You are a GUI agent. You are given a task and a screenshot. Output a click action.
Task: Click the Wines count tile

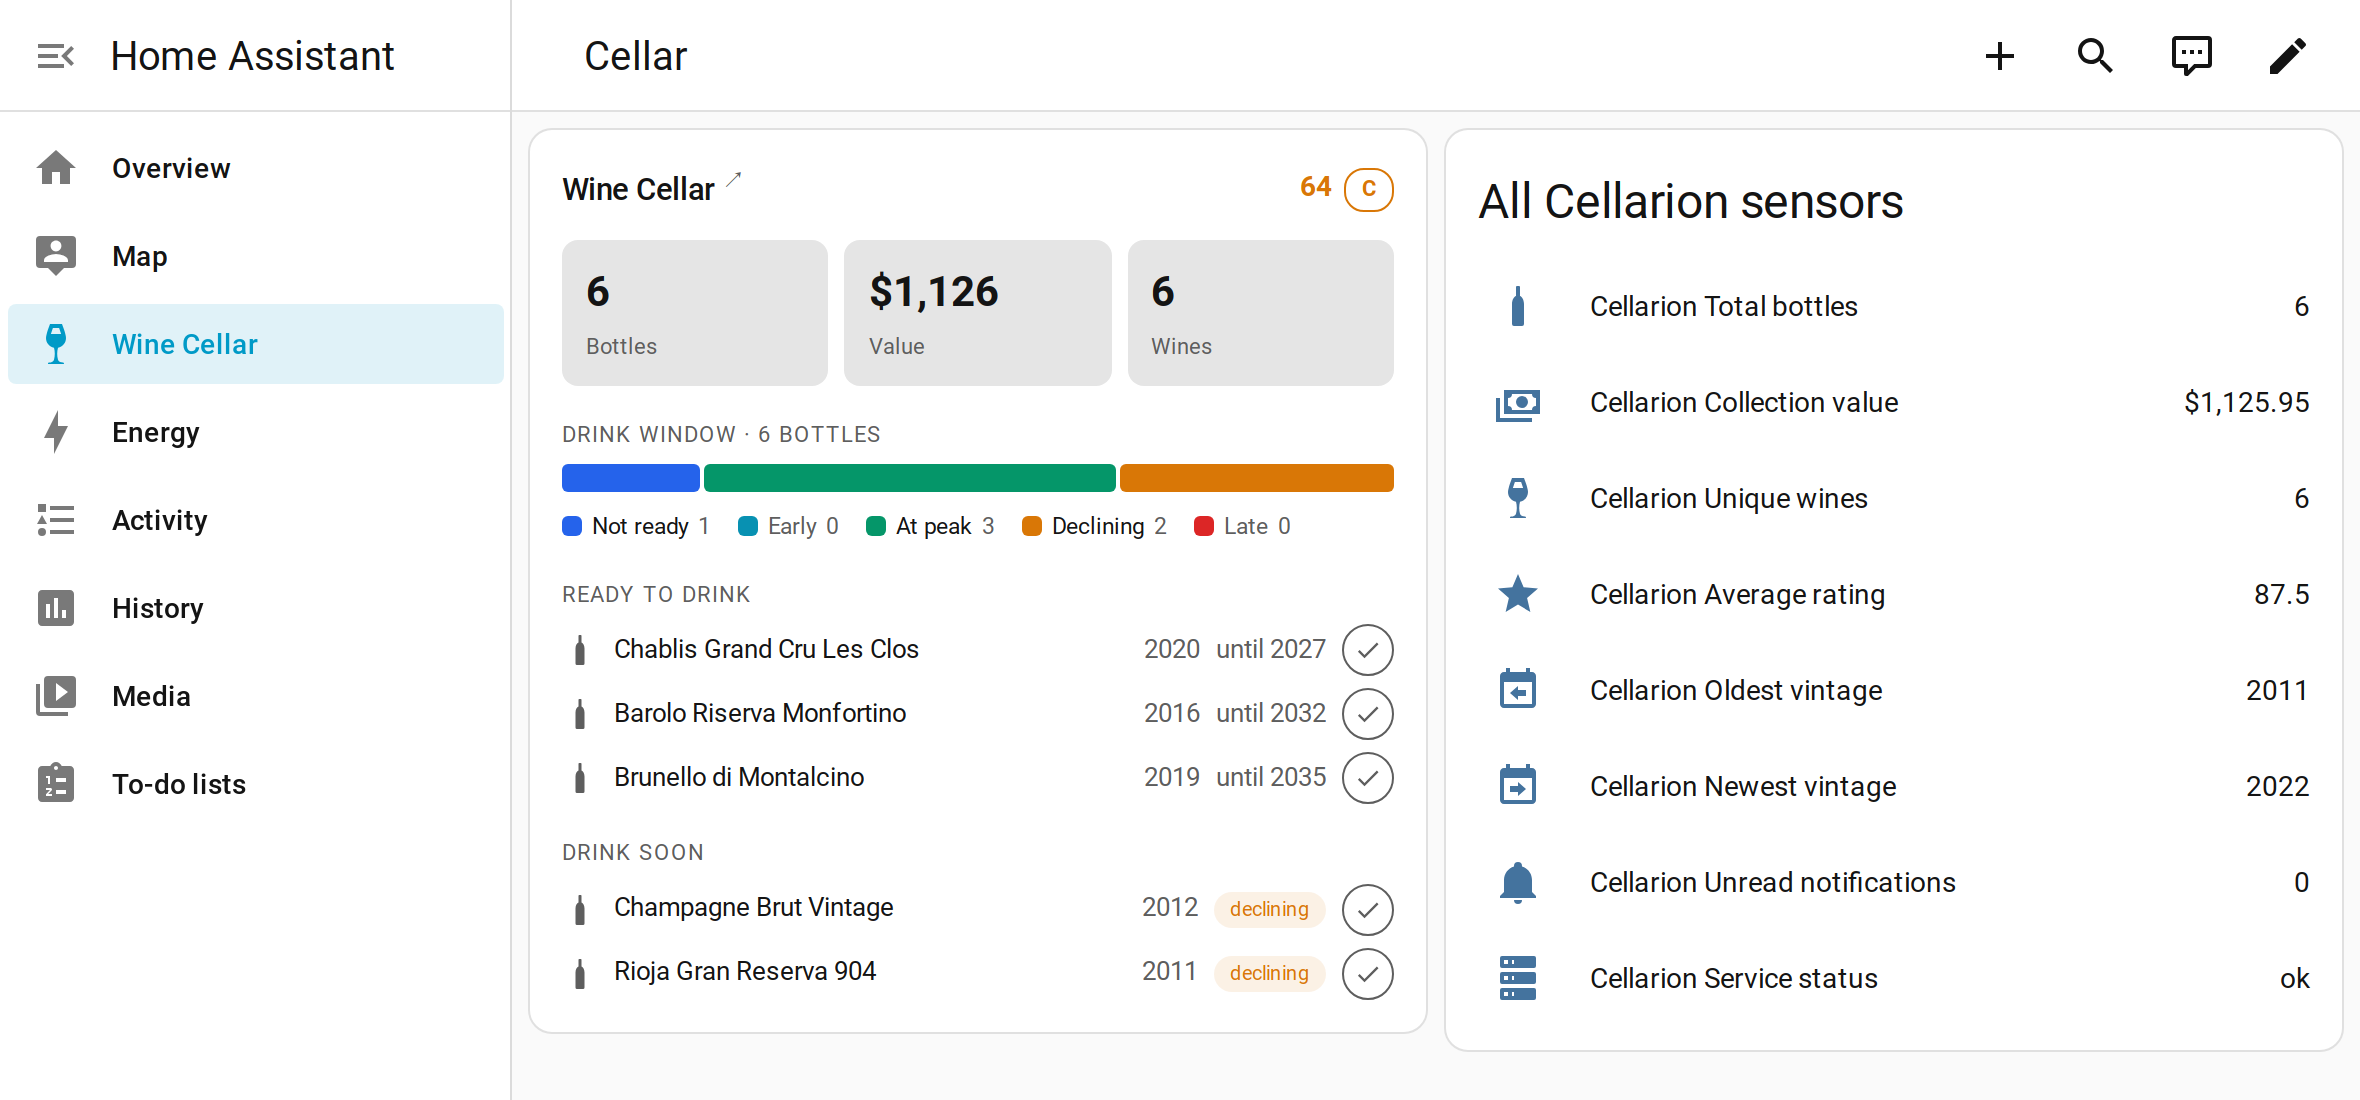1261,313
